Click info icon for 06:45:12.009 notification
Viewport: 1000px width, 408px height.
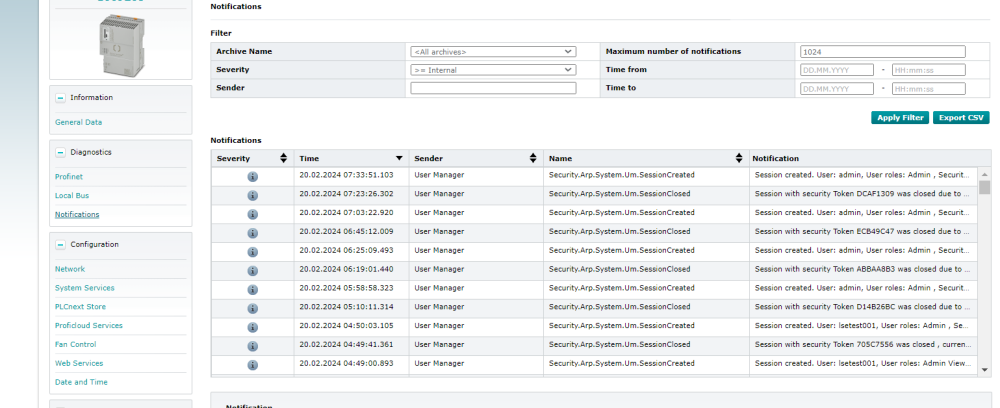(252, 232)
